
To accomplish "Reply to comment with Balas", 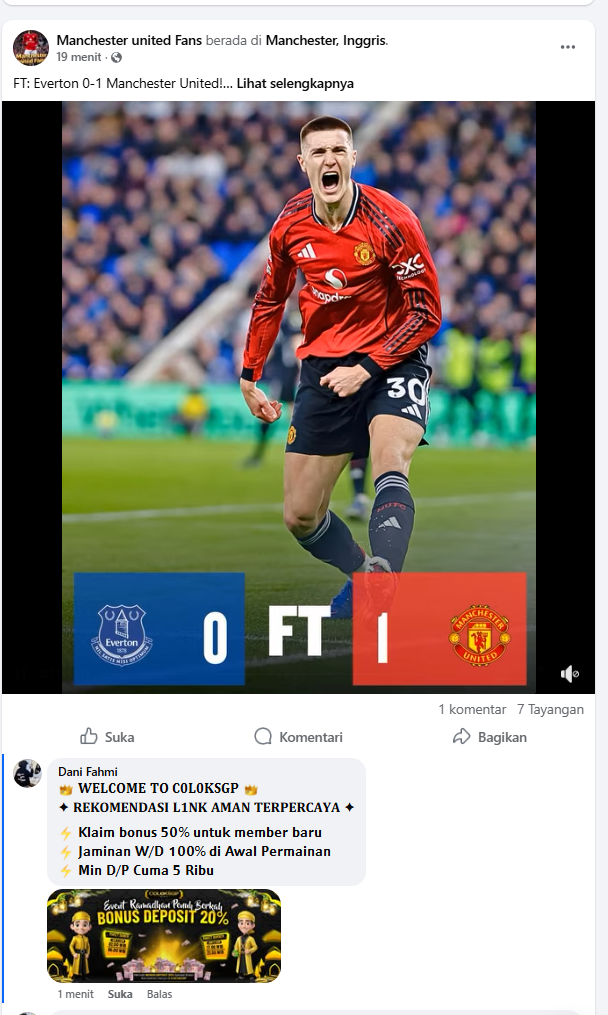I will click(x=159, y=994).
